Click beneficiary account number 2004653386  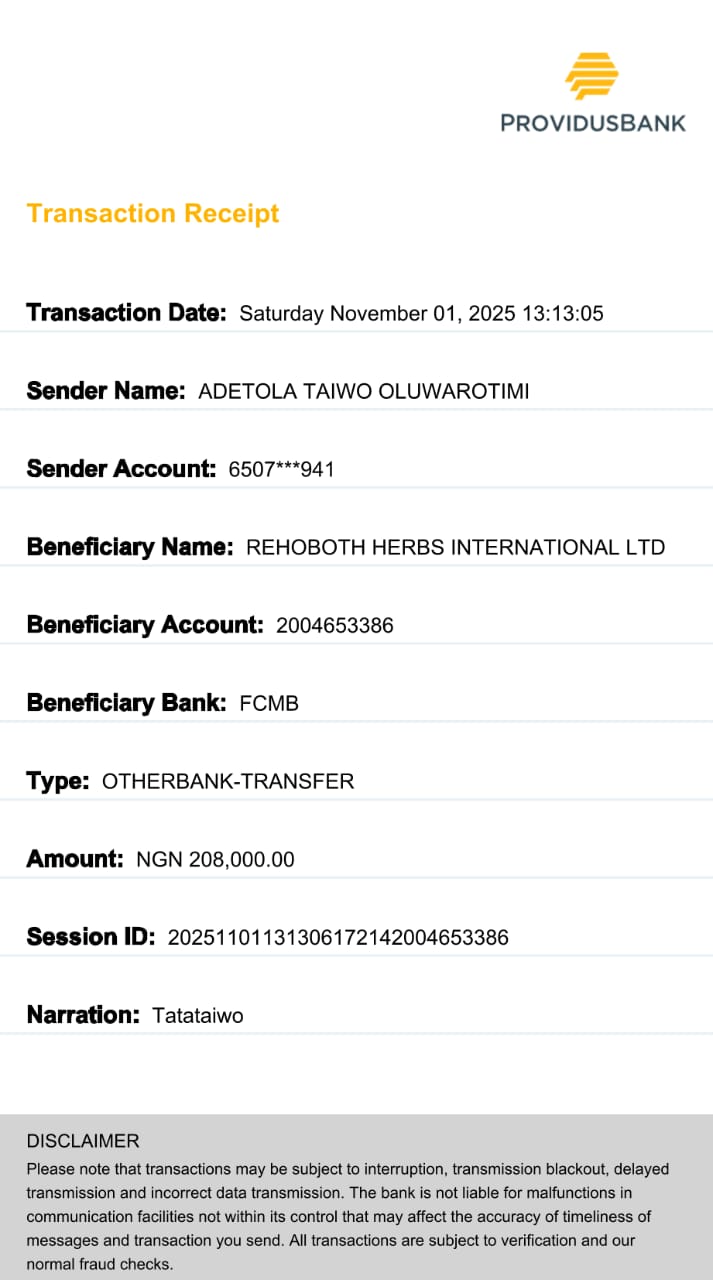pos(334,626)
